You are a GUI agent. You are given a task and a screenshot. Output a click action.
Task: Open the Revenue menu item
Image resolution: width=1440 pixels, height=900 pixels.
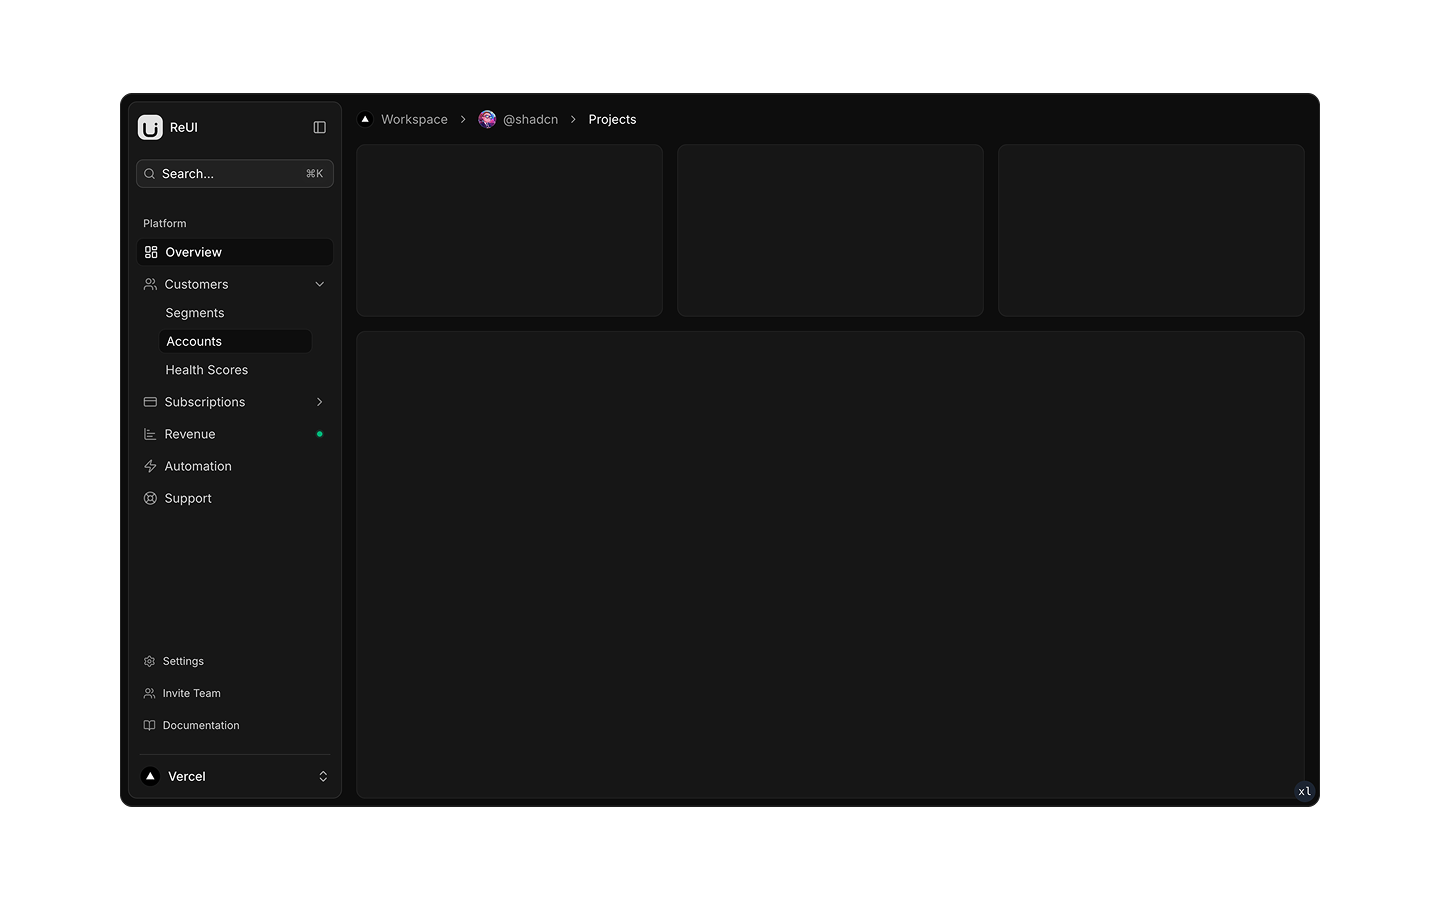[235, 434]
